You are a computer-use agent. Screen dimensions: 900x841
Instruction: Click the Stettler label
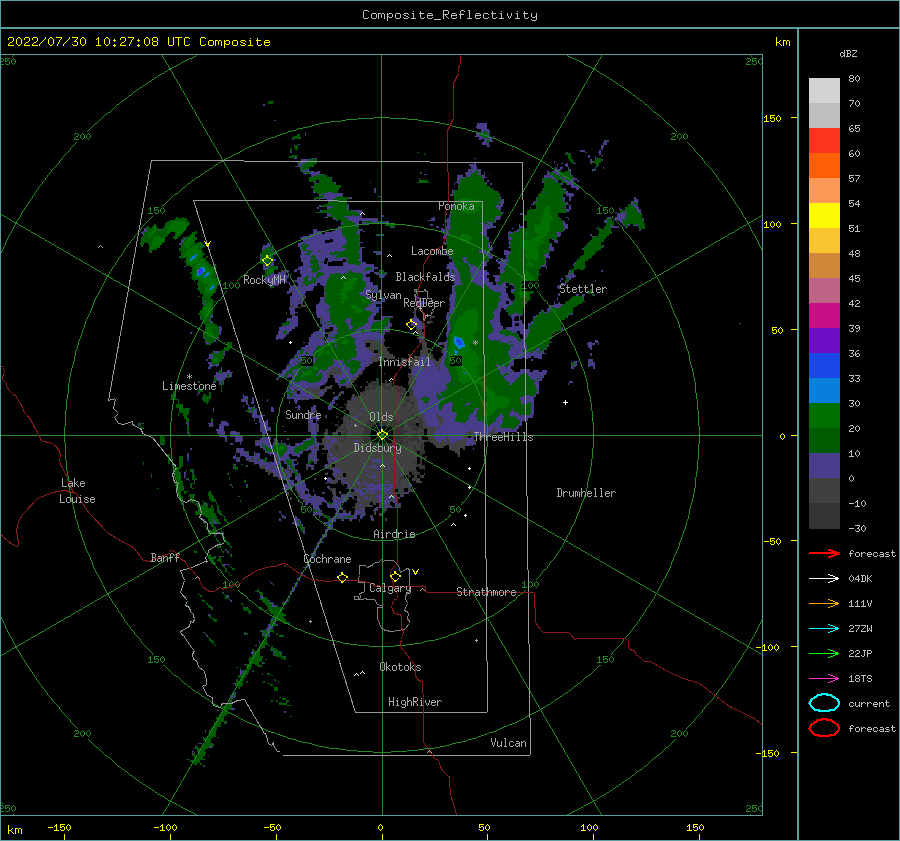(x=583, y=289)
